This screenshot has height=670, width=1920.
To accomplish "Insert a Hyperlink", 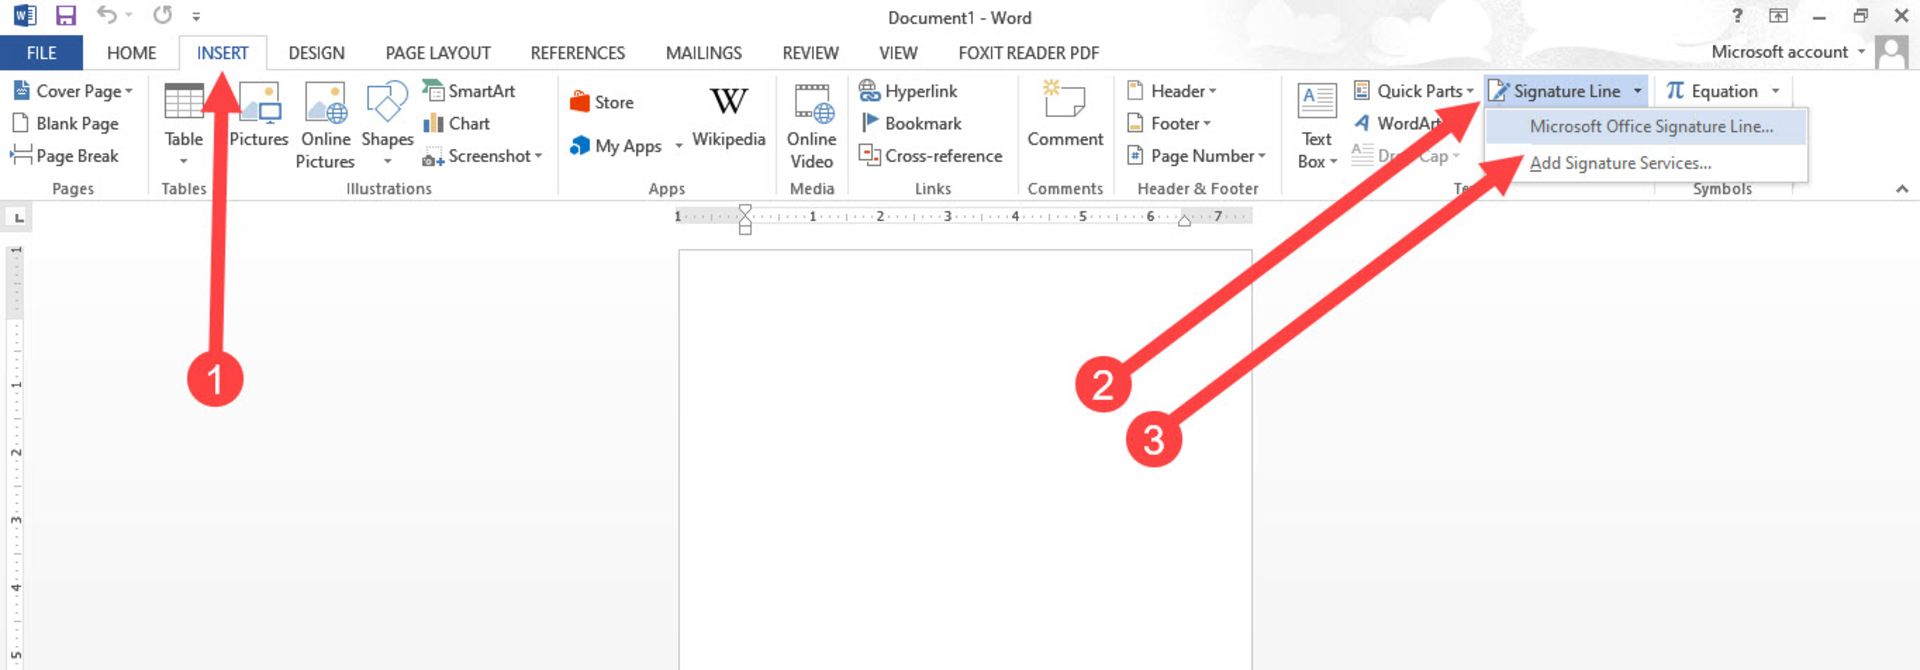I will [908, 91].
